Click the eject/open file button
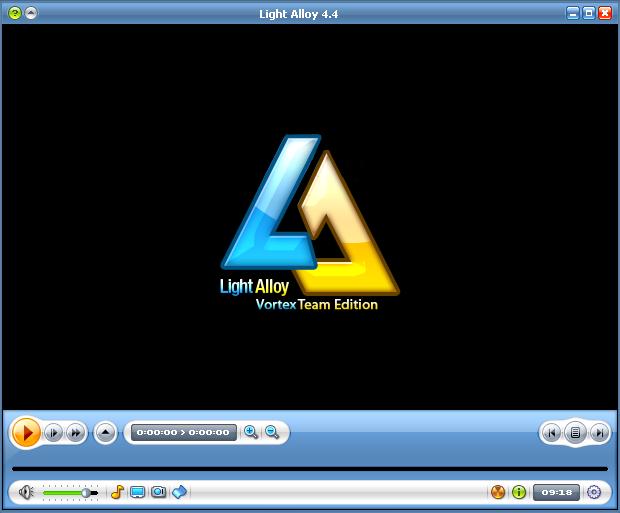This screenshot has width=620, height=513. pyautogui.click(x=106, y=433)
